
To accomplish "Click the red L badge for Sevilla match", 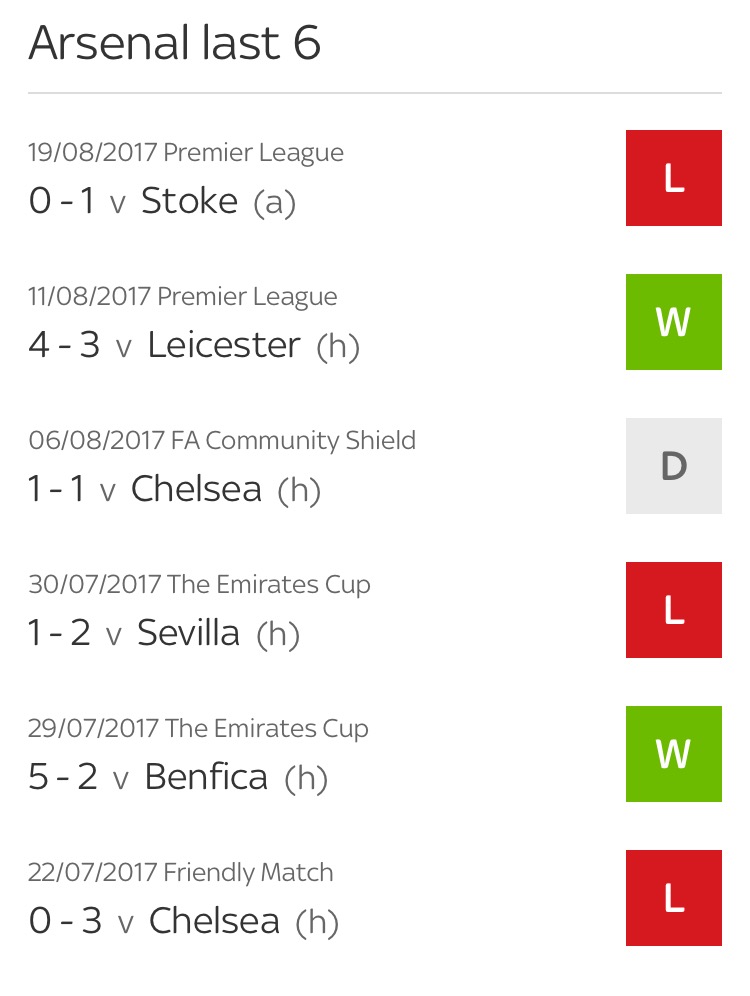I will tap(673, 610).
